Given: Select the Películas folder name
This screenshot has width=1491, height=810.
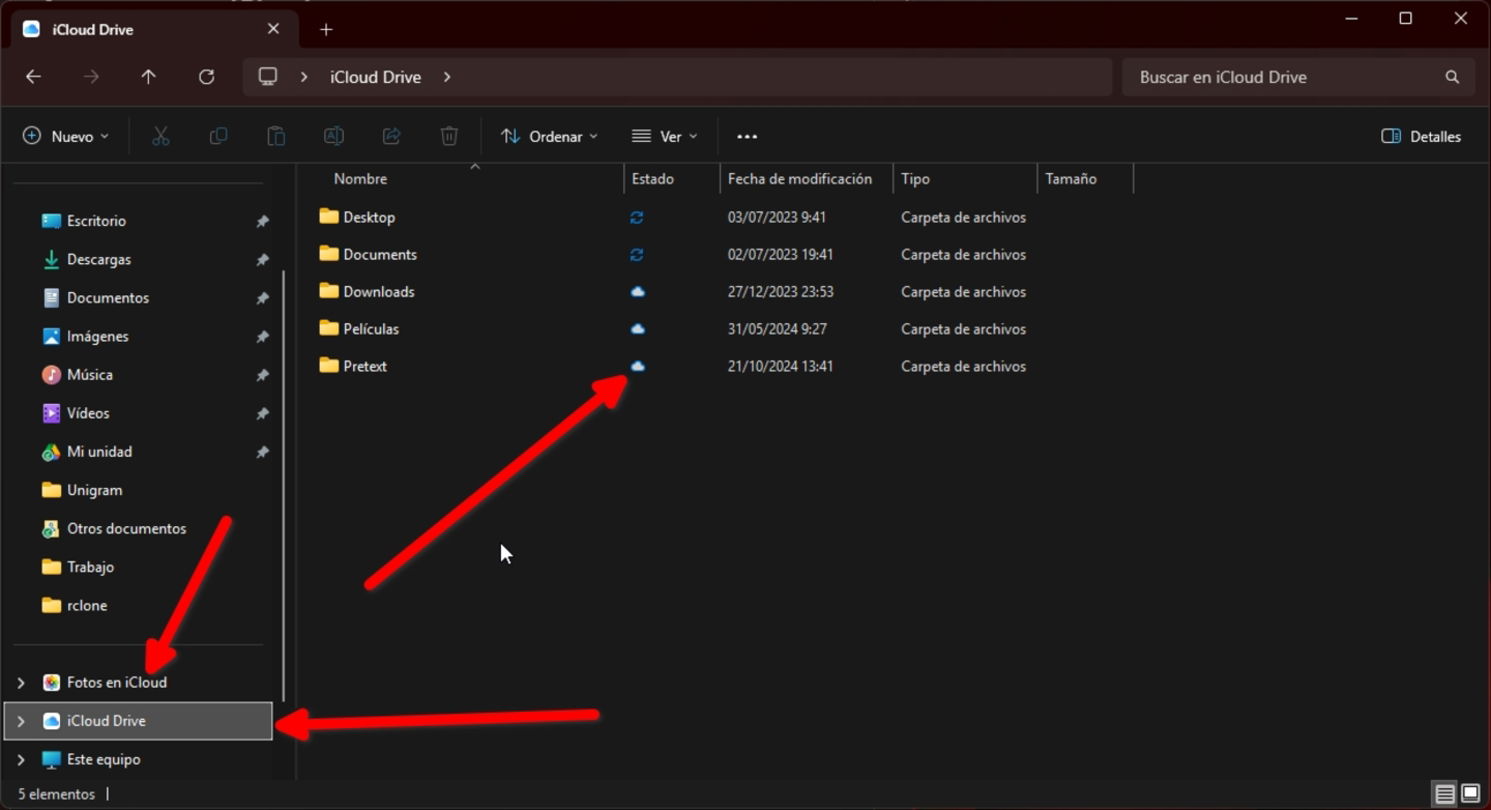Looking at the screenshot, I should pyautogui.click(x=371, y=329).
